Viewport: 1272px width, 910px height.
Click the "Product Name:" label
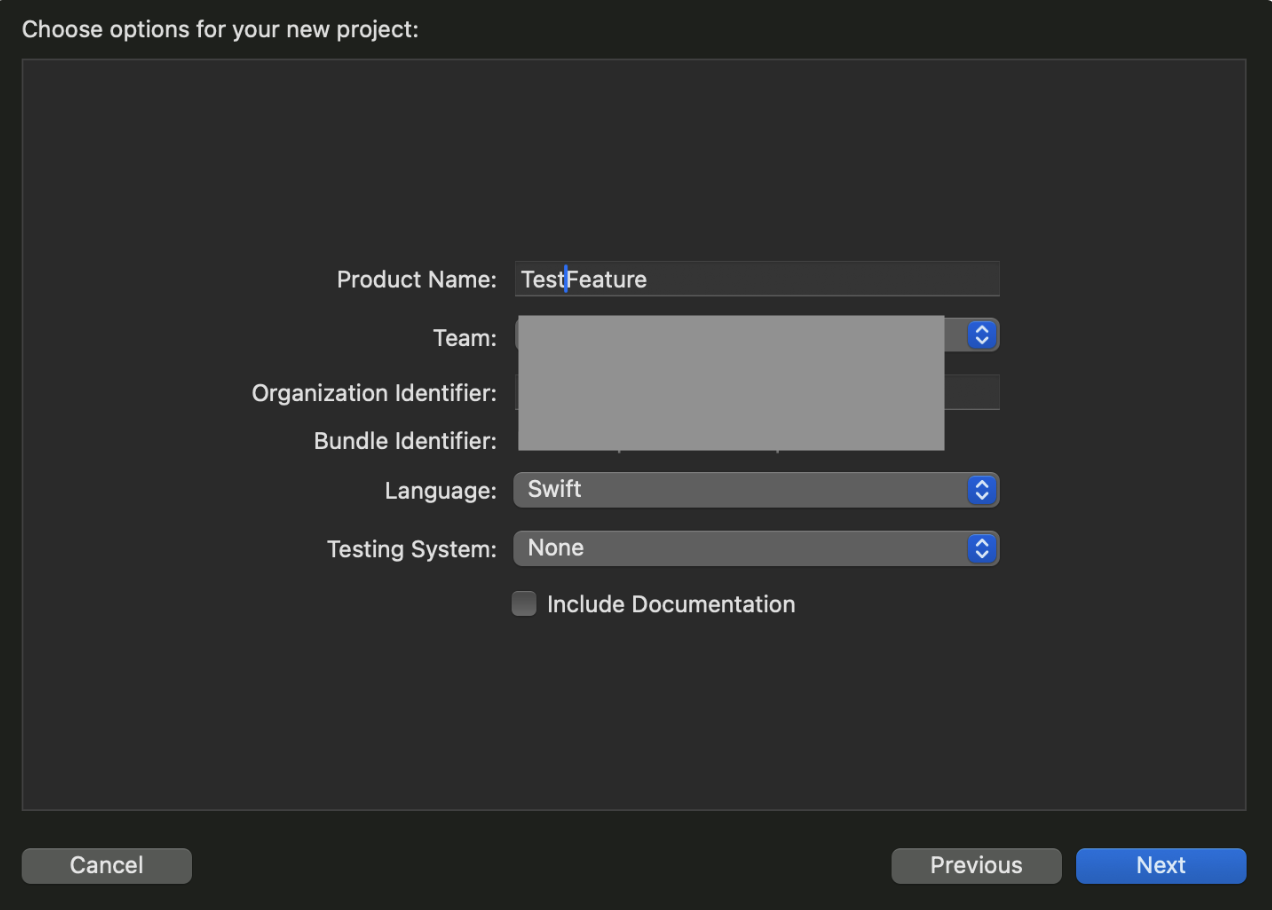[x=416, y=279]
